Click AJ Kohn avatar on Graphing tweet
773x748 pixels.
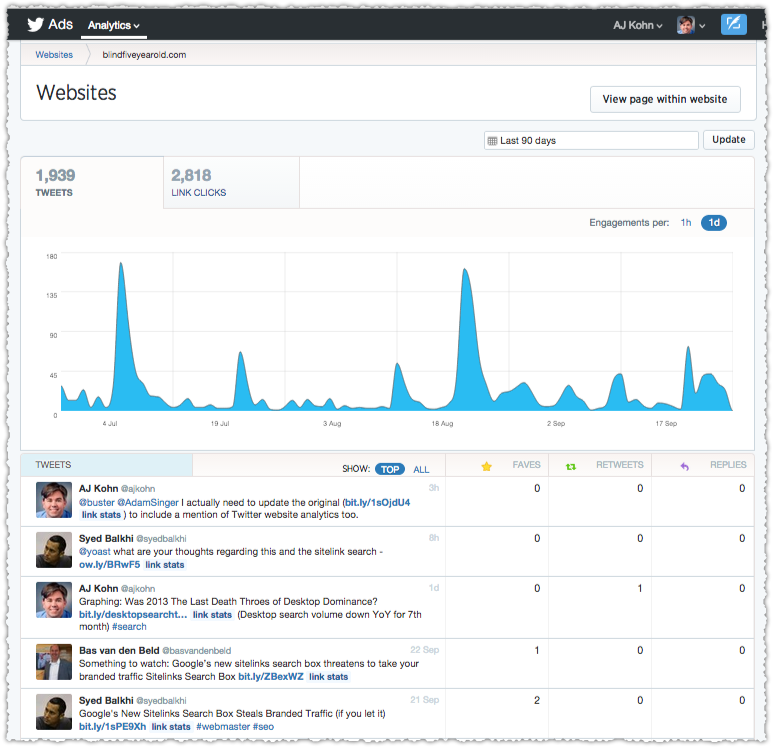[x=54, y=600]
